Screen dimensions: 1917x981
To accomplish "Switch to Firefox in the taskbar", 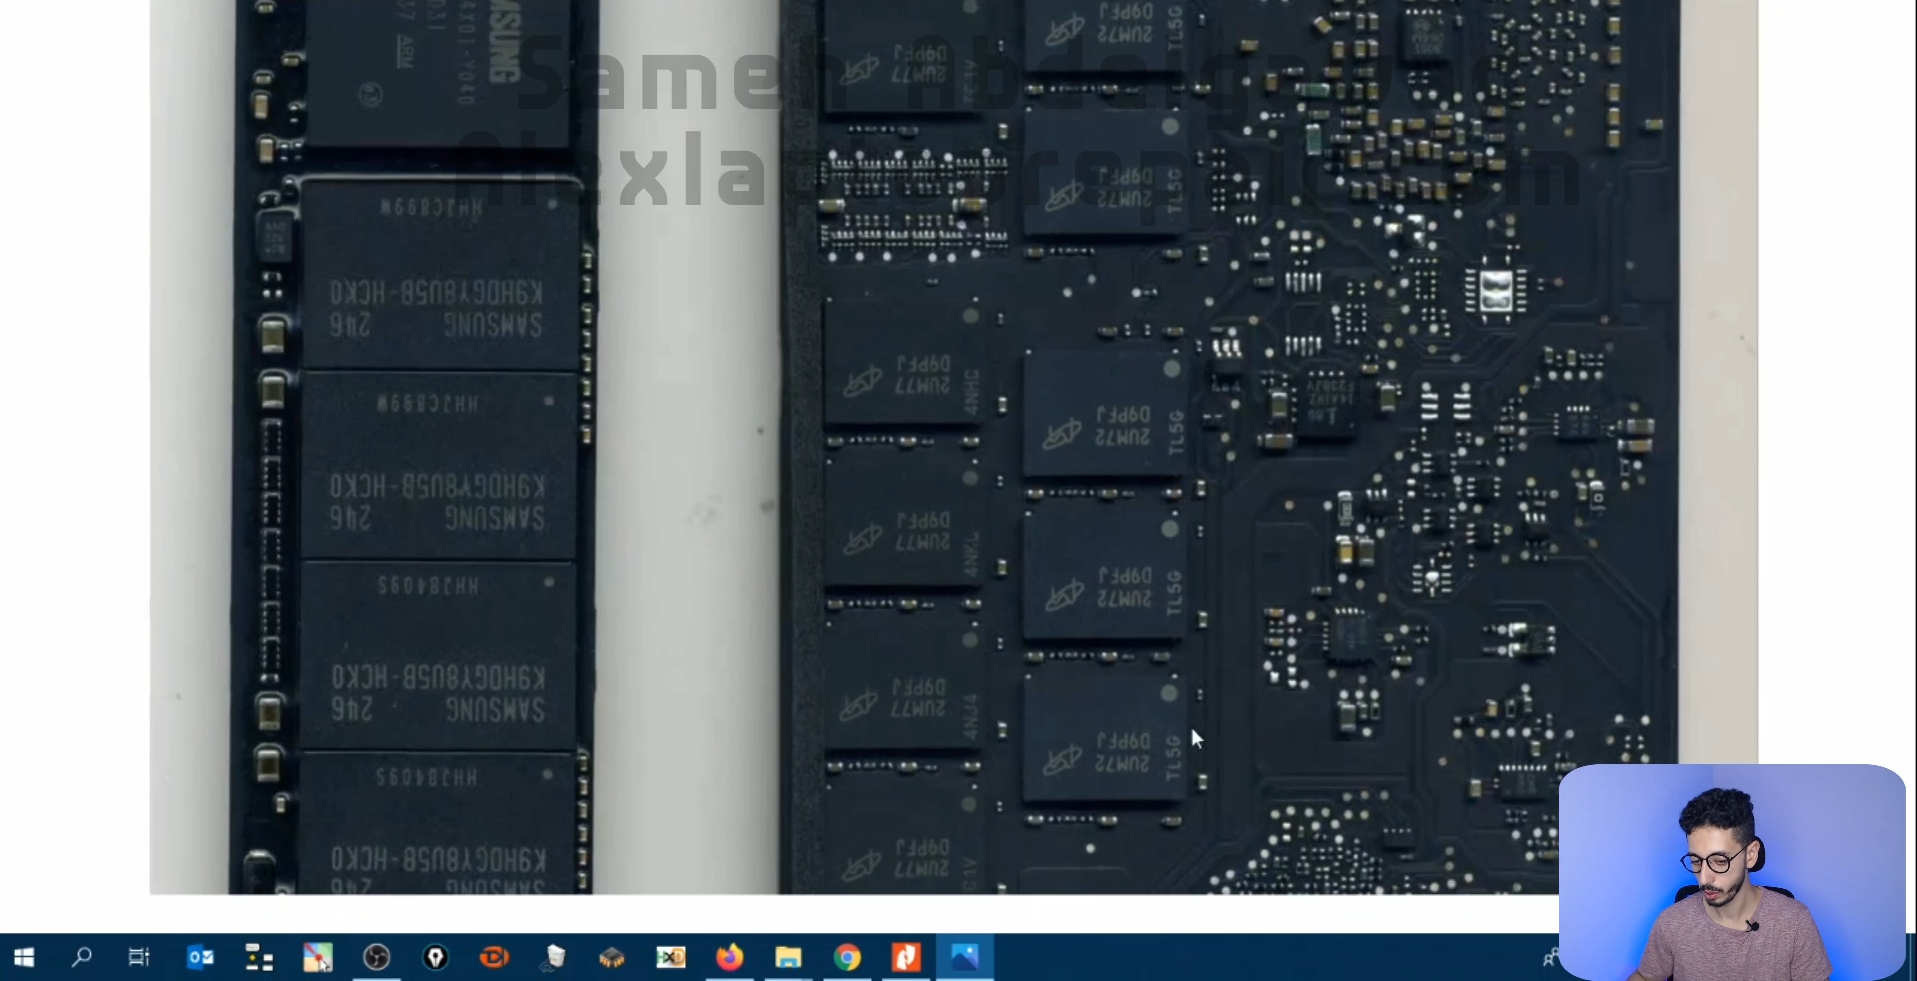I will point(729,957).
